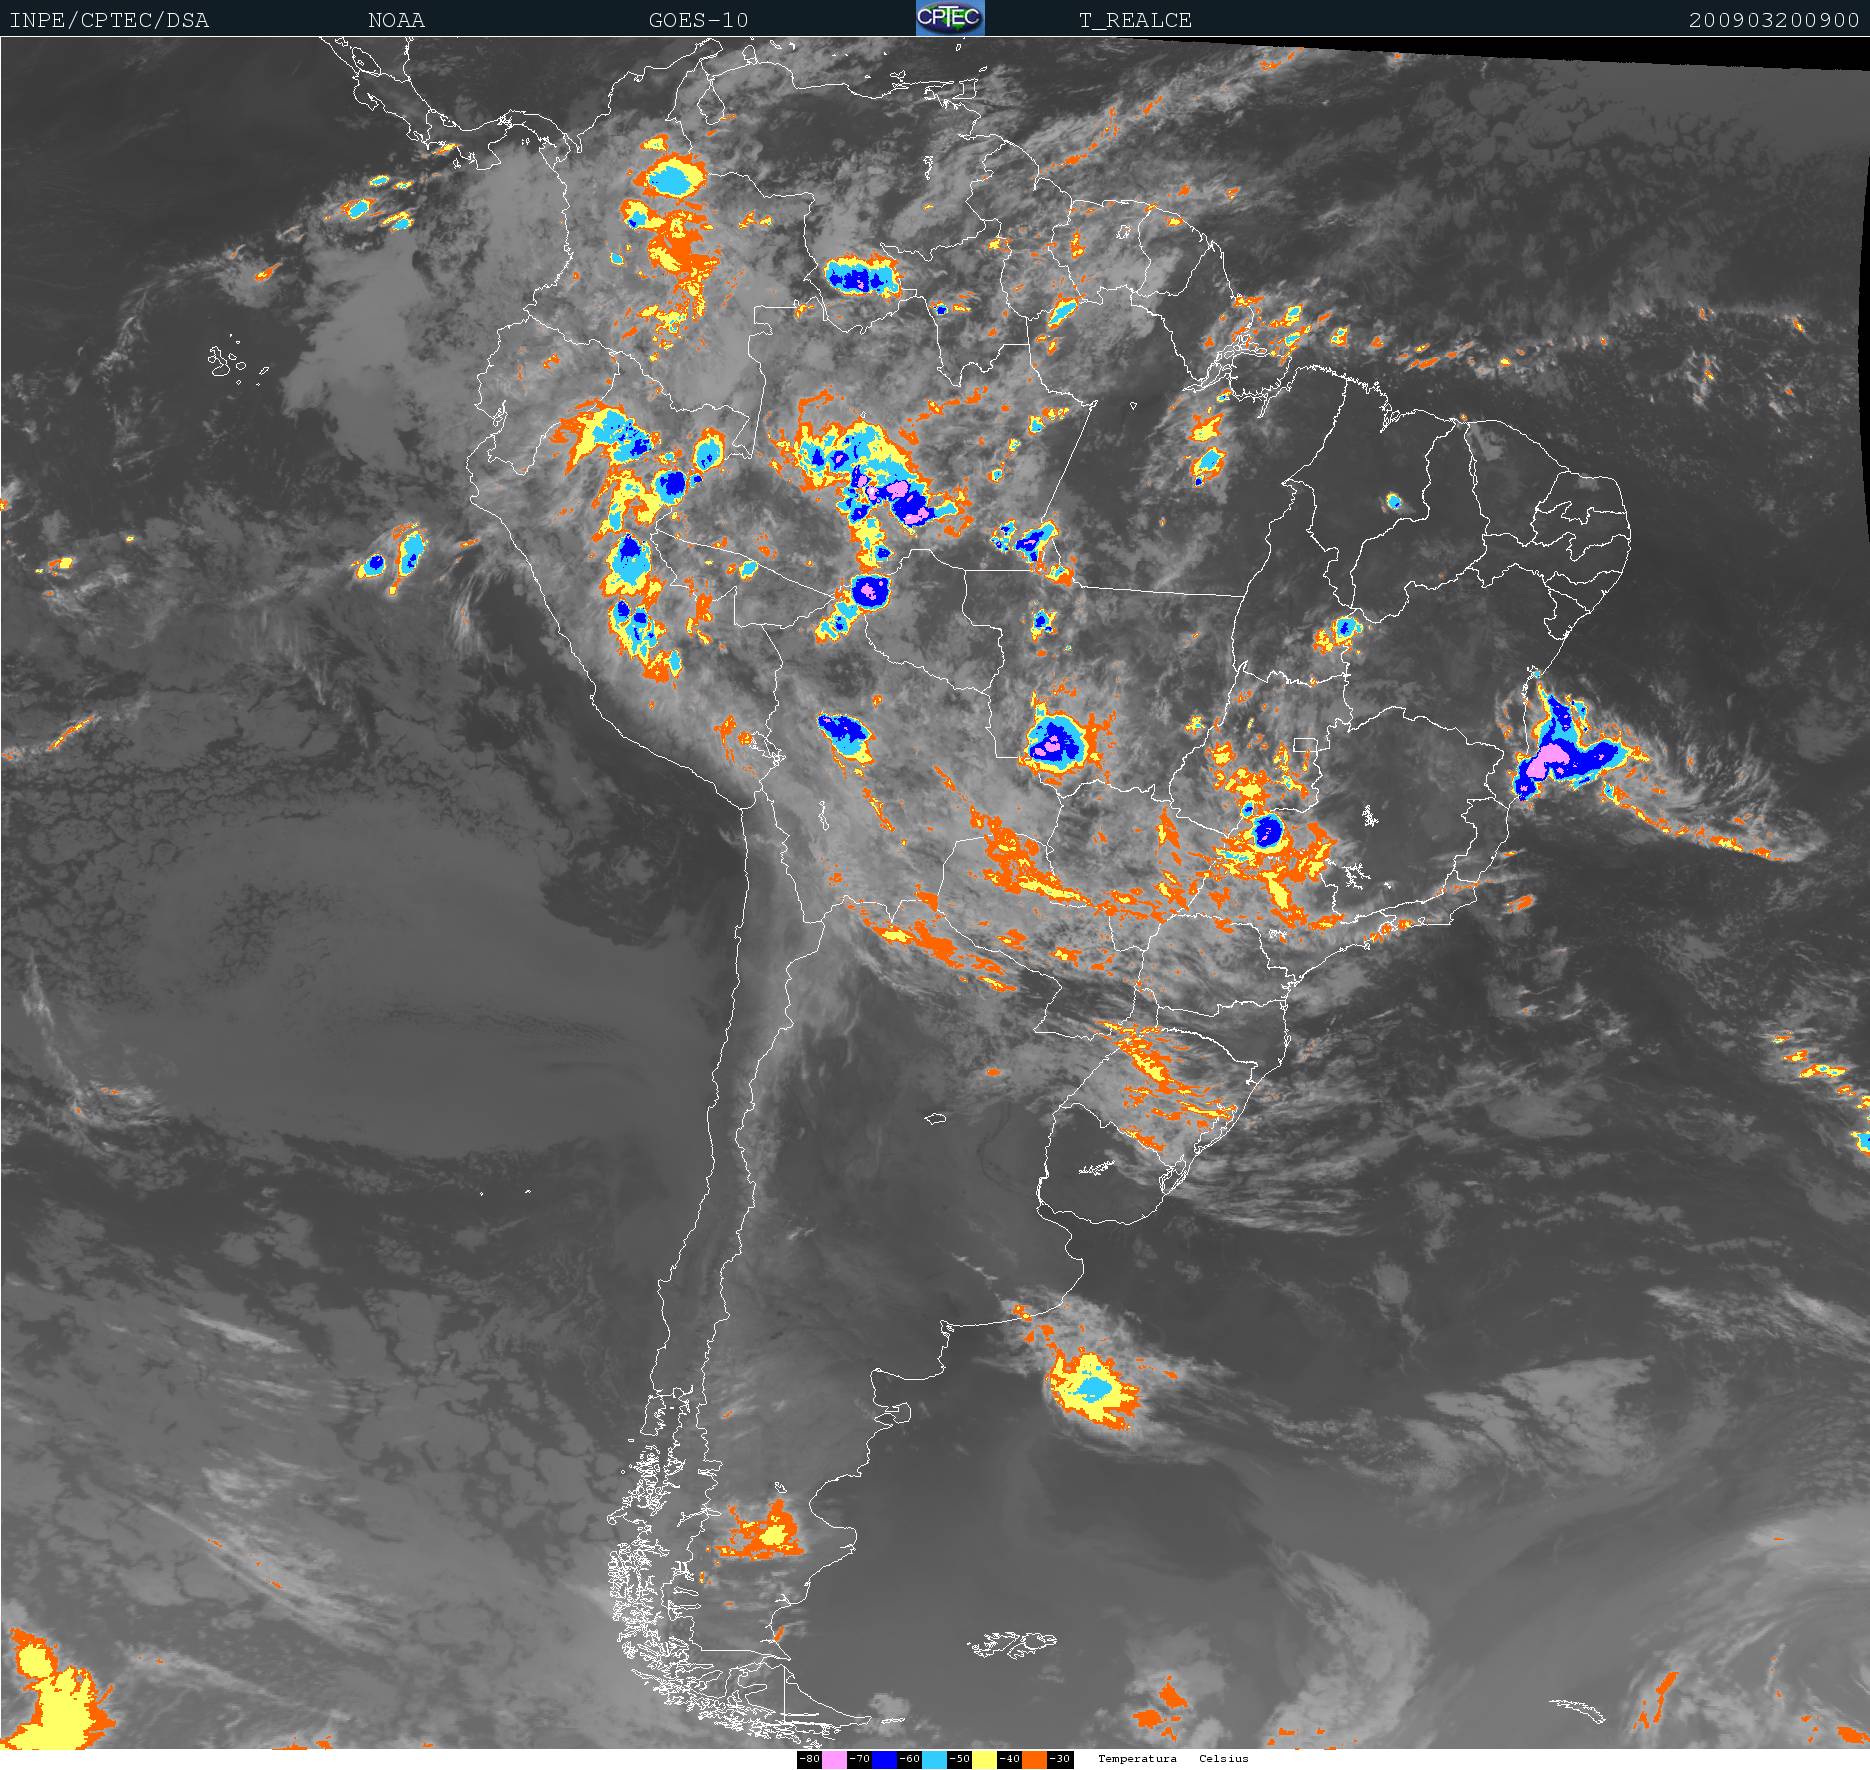Click the dark blue legend swatch
Screen dimensions: 1870x1770
coord(884,1759)
